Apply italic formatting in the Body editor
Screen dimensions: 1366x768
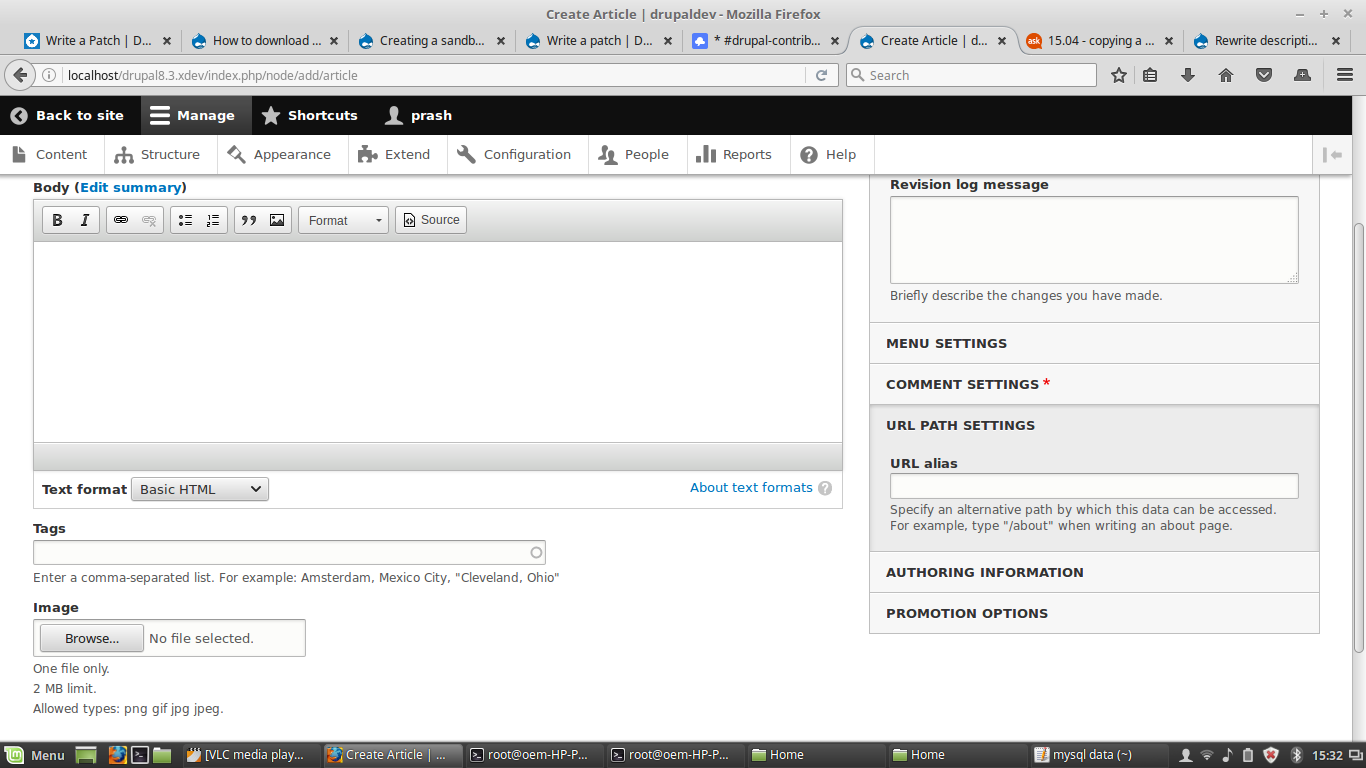(x=84, y=219)
